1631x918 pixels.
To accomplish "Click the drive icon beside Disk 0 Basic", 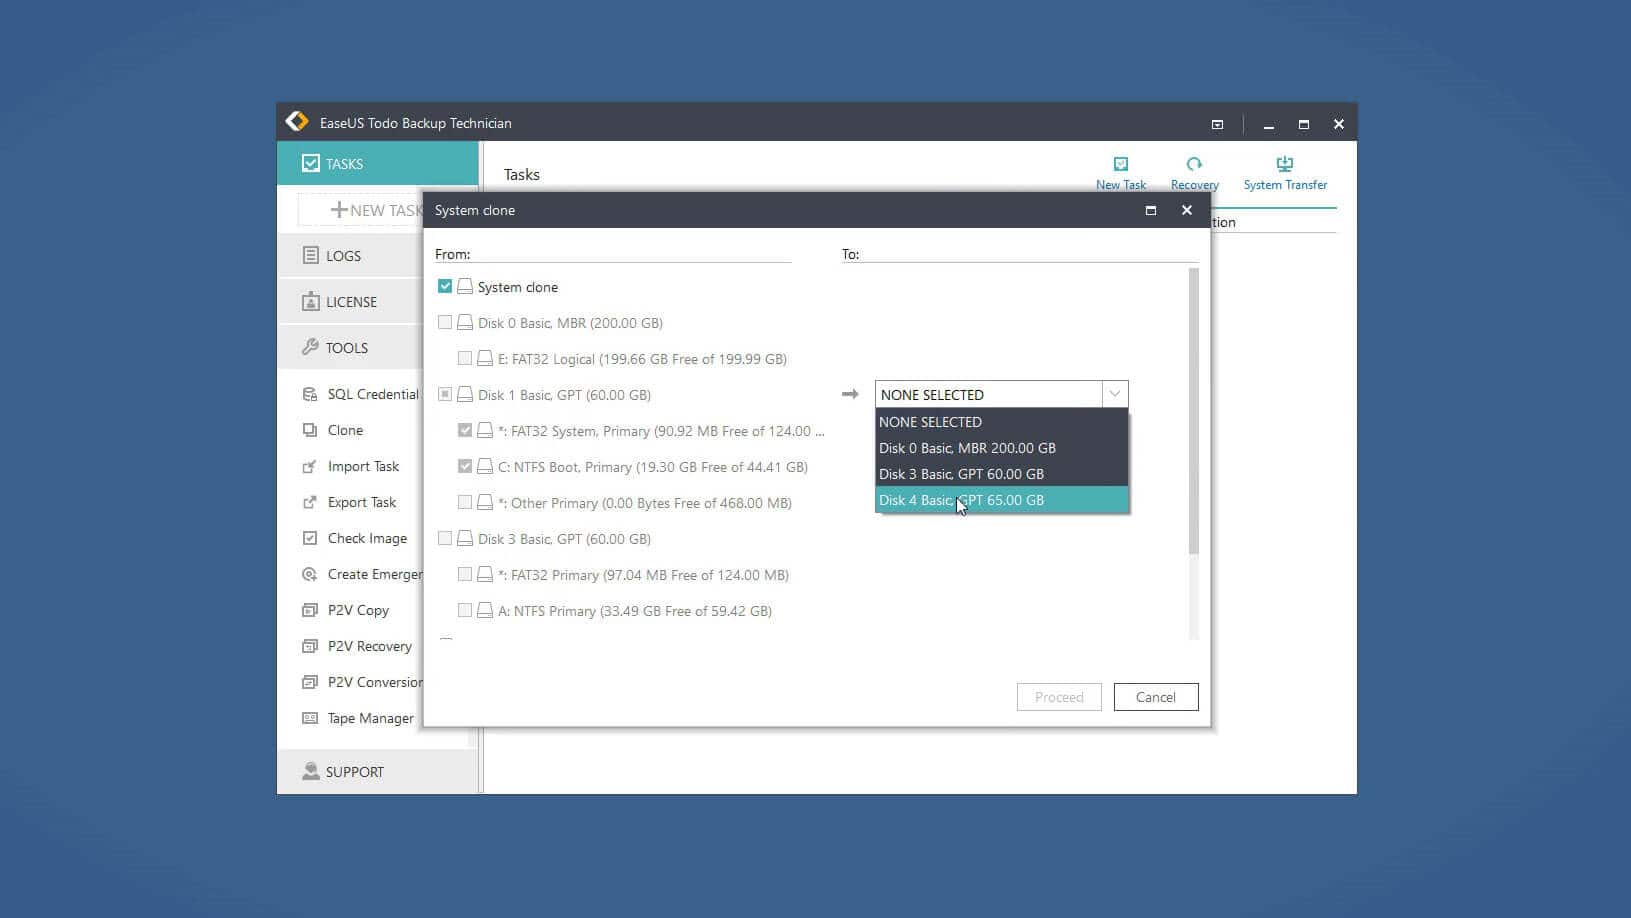I will coord(465,322).
